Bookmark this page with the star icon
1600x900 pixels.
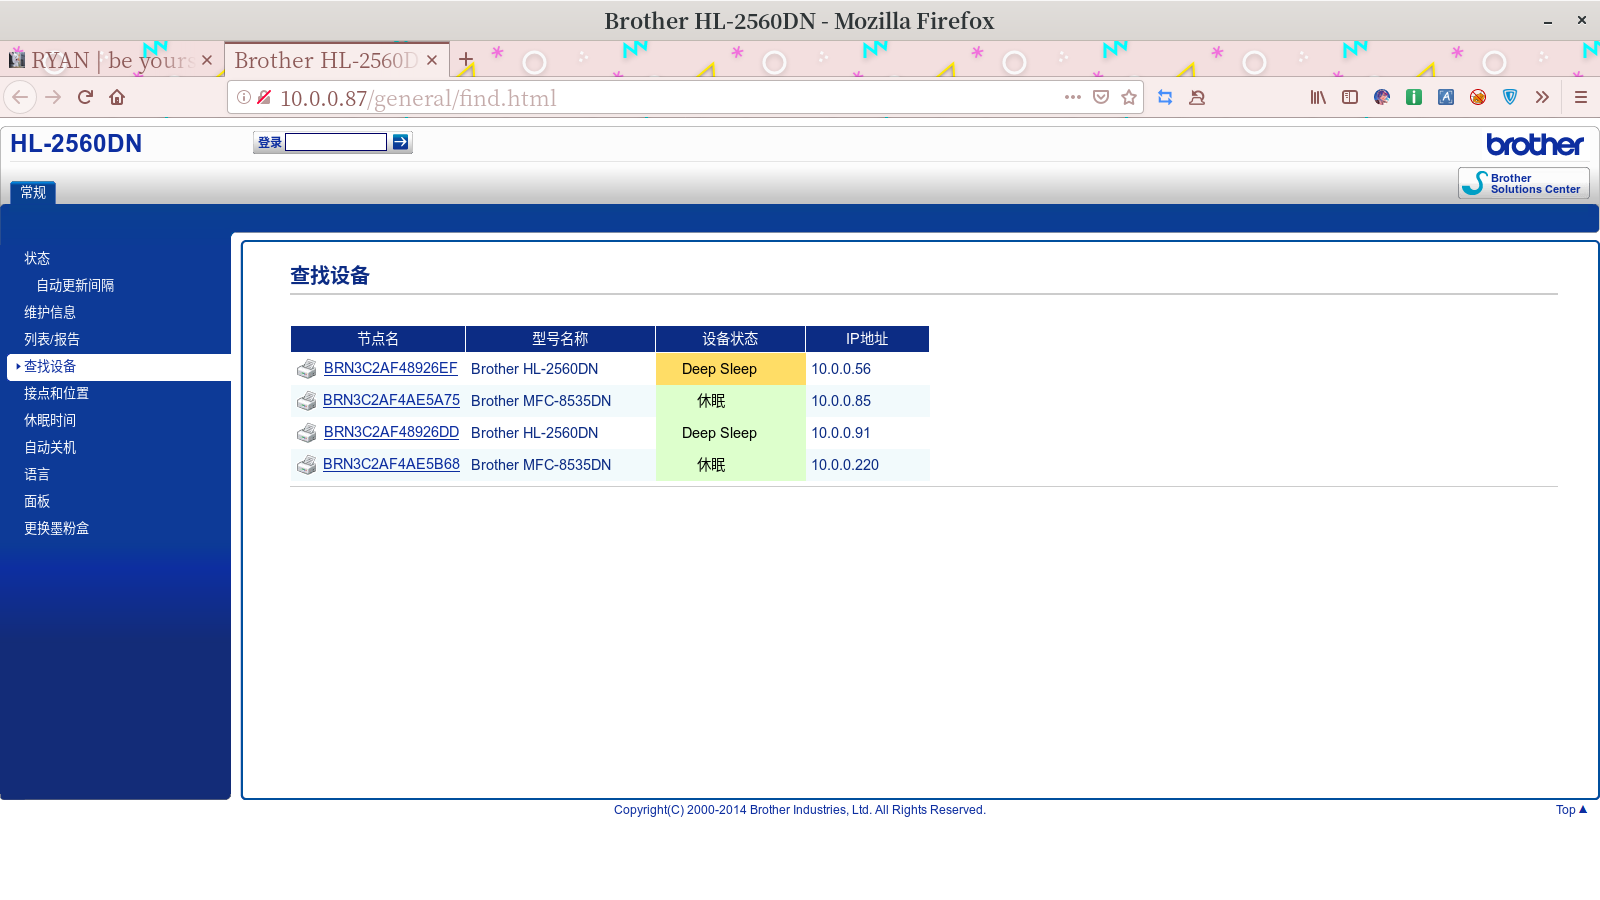(1129, 97)
